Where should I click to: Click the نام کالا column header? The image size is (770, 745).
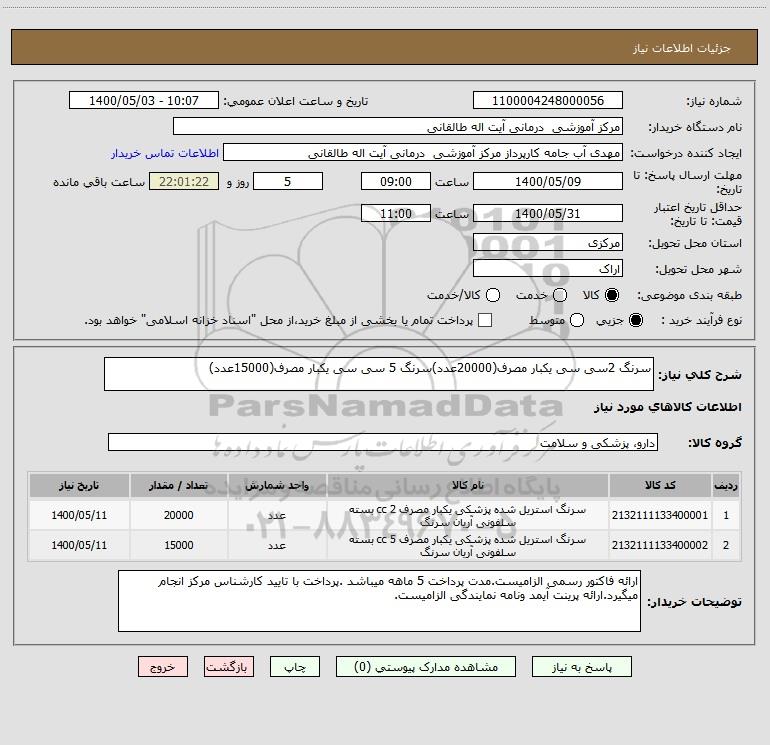pyautogui.click(x=468, y=485)
